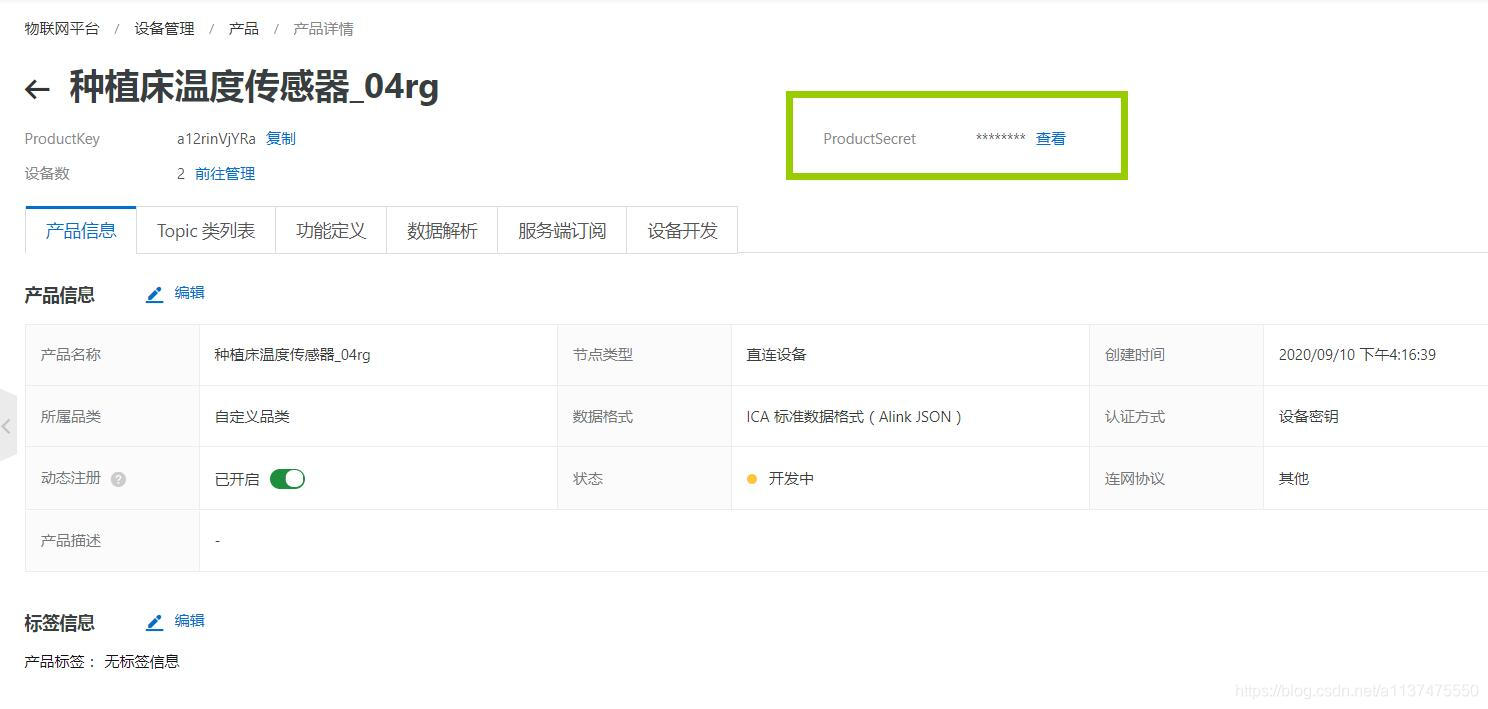1488x709 pixels.
Task: Click the creation time 2020/09/10 下午4:16:39
Action: coord(1357,355)
